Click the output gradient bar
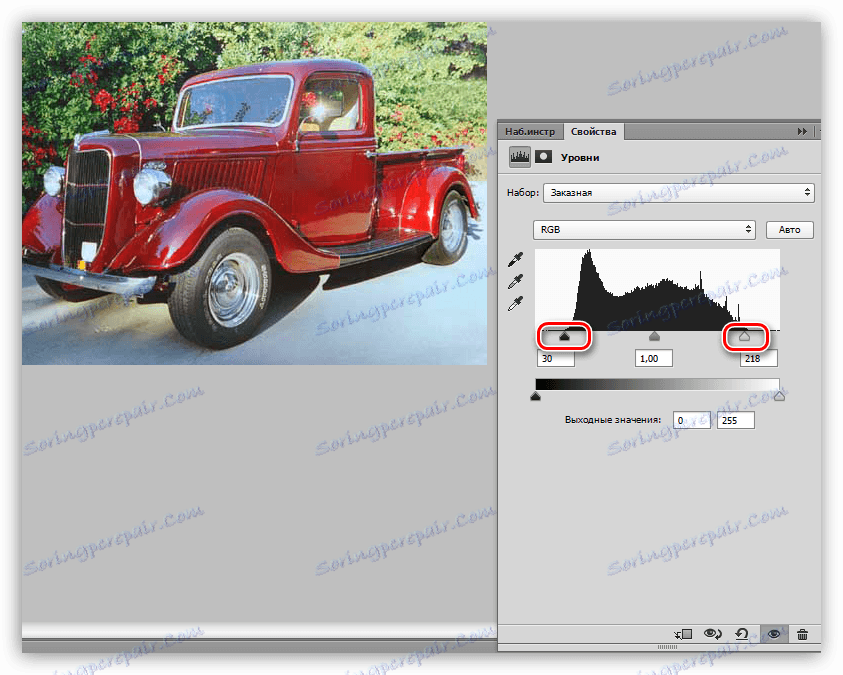 pyautogui.click(x=657, y=384)
